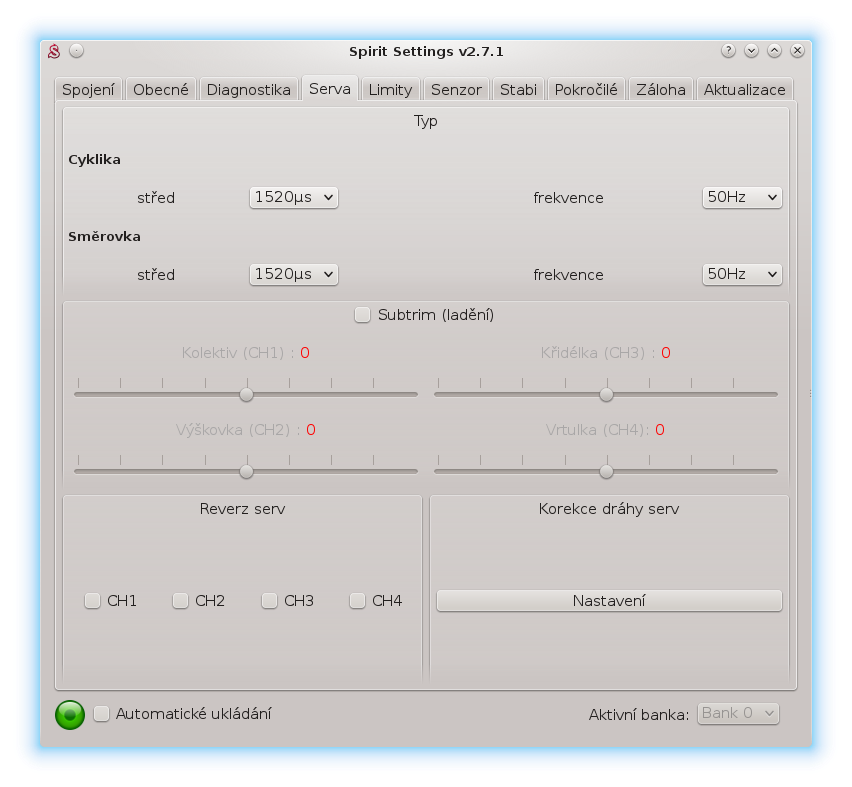Open the Aktivní banka Bank 0 dropdown
Viewport: 852px width, 787px height.
pyautogui.click(x=738, y=713)
